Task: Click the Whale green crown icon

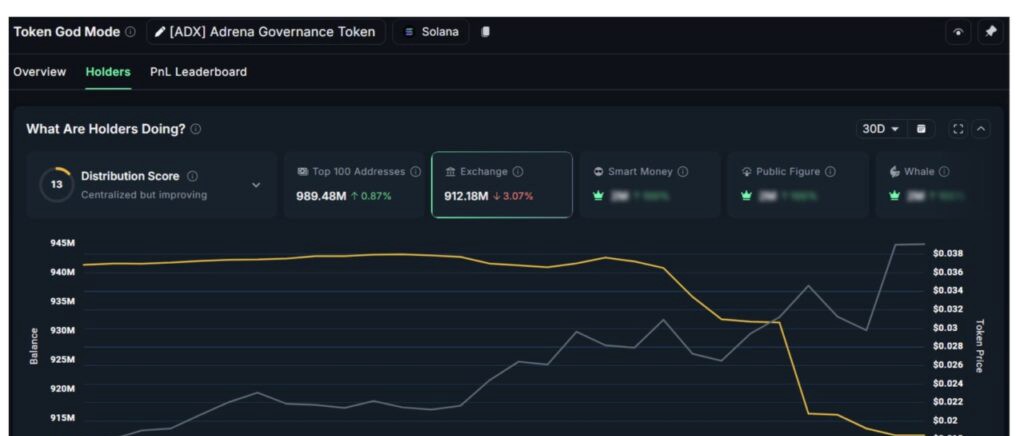Action: click(x=895, y=196)
